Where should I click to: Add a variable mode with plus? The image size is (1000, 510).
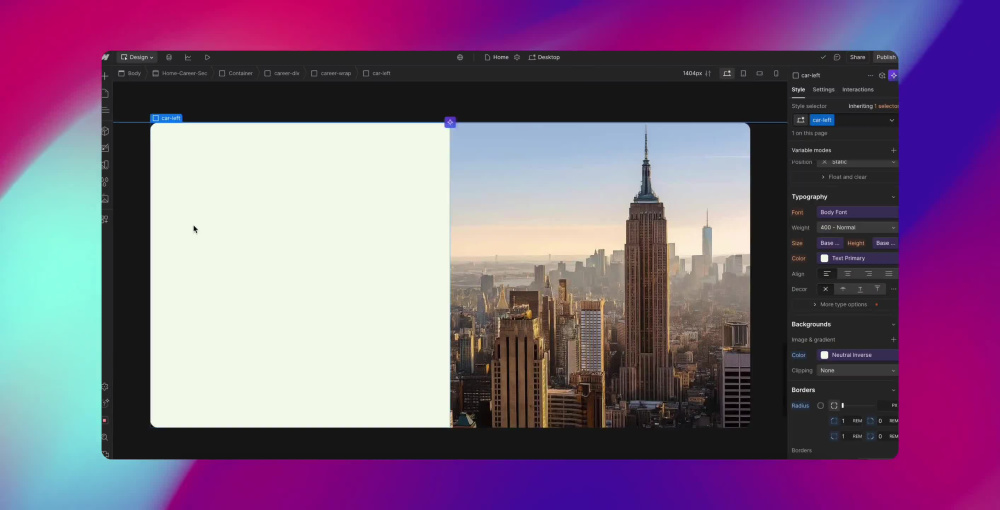(x=893, y=150)
